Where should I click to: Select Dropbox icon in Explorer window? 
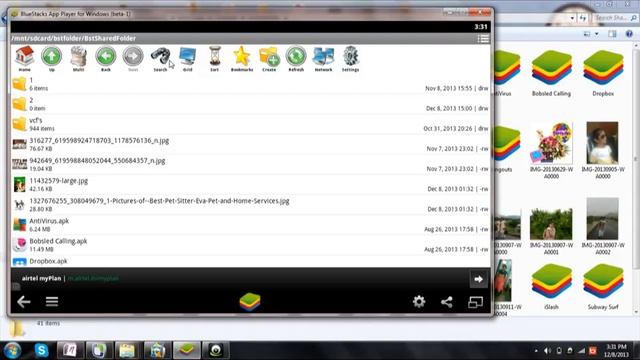pyautogui.click(x=603, y=73)
